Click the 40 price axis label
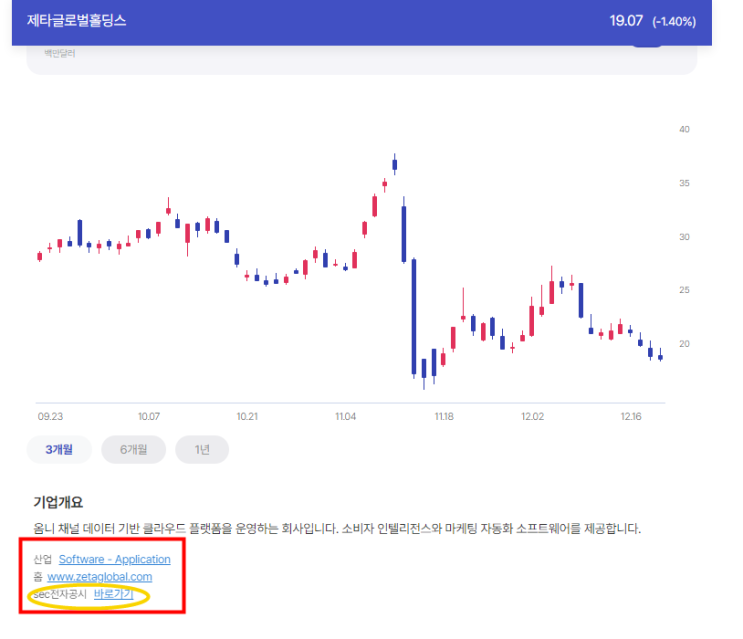This screenshot has width=743, height=639. (x=684, y=129)
